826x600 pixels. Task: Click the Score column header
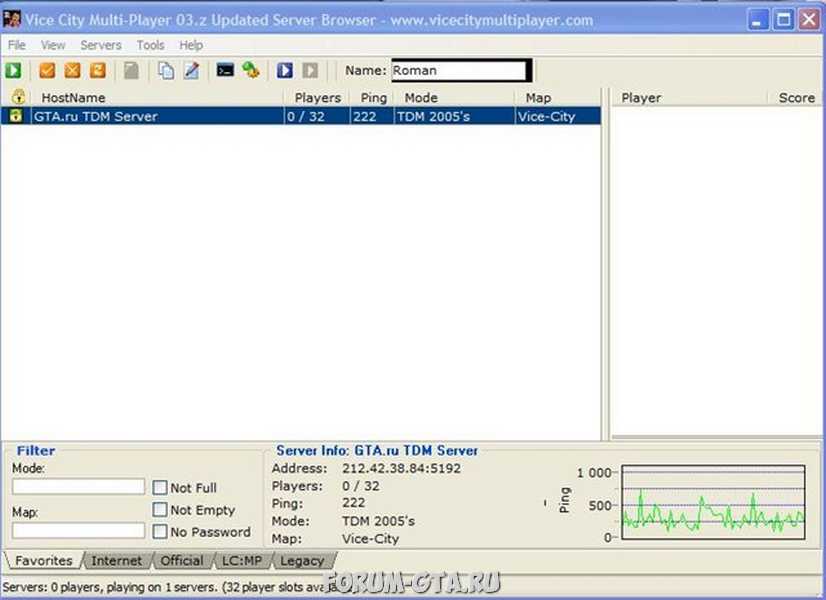pyautogui.click(x=795, y=97)
